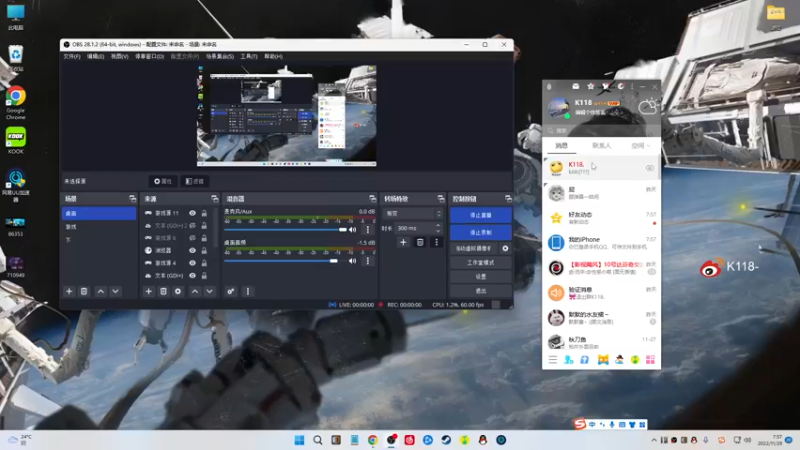Open 工具(T) menu in OBS
This screenshot has height=450, width=800.
(x=249, y=57)
